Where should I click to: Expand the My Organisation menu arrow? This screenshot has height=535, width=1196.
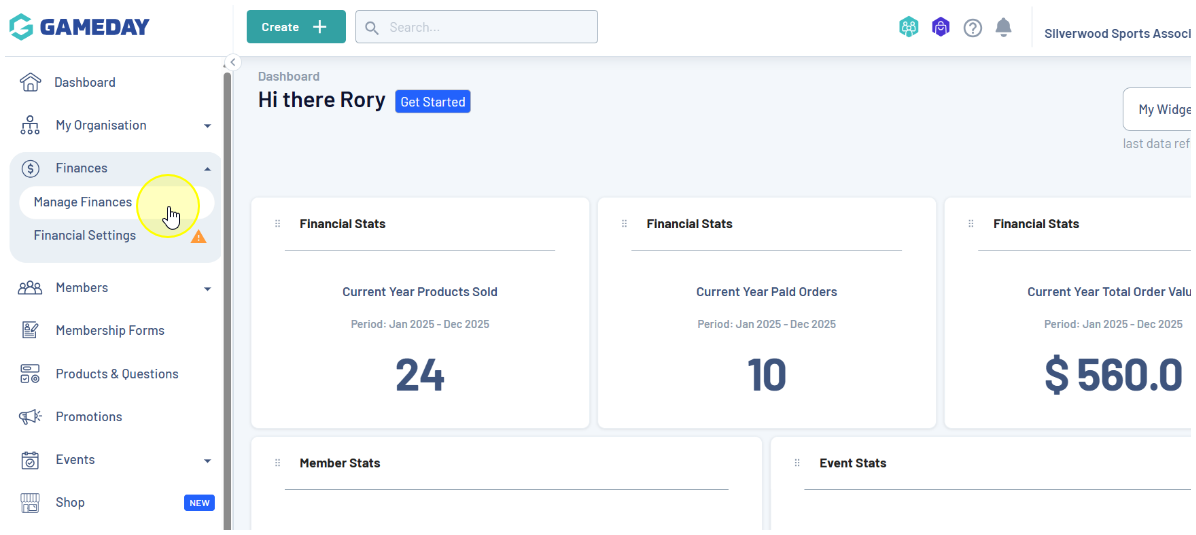[x=207, y=126]
